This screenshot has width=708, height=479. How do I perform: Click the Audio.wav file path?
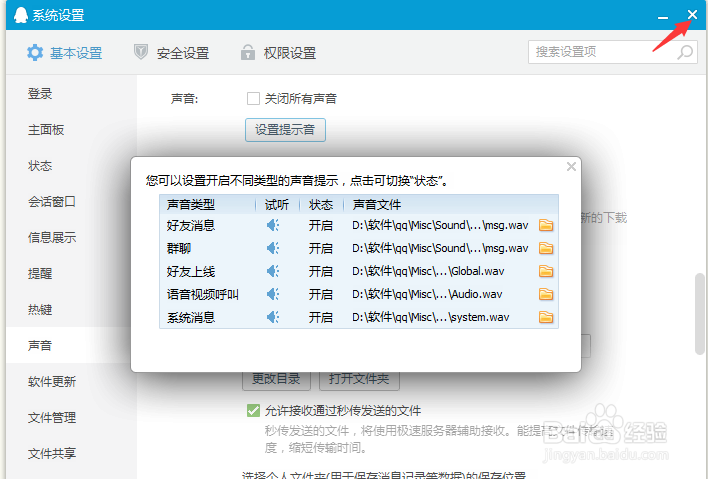[x=427, y=294]
